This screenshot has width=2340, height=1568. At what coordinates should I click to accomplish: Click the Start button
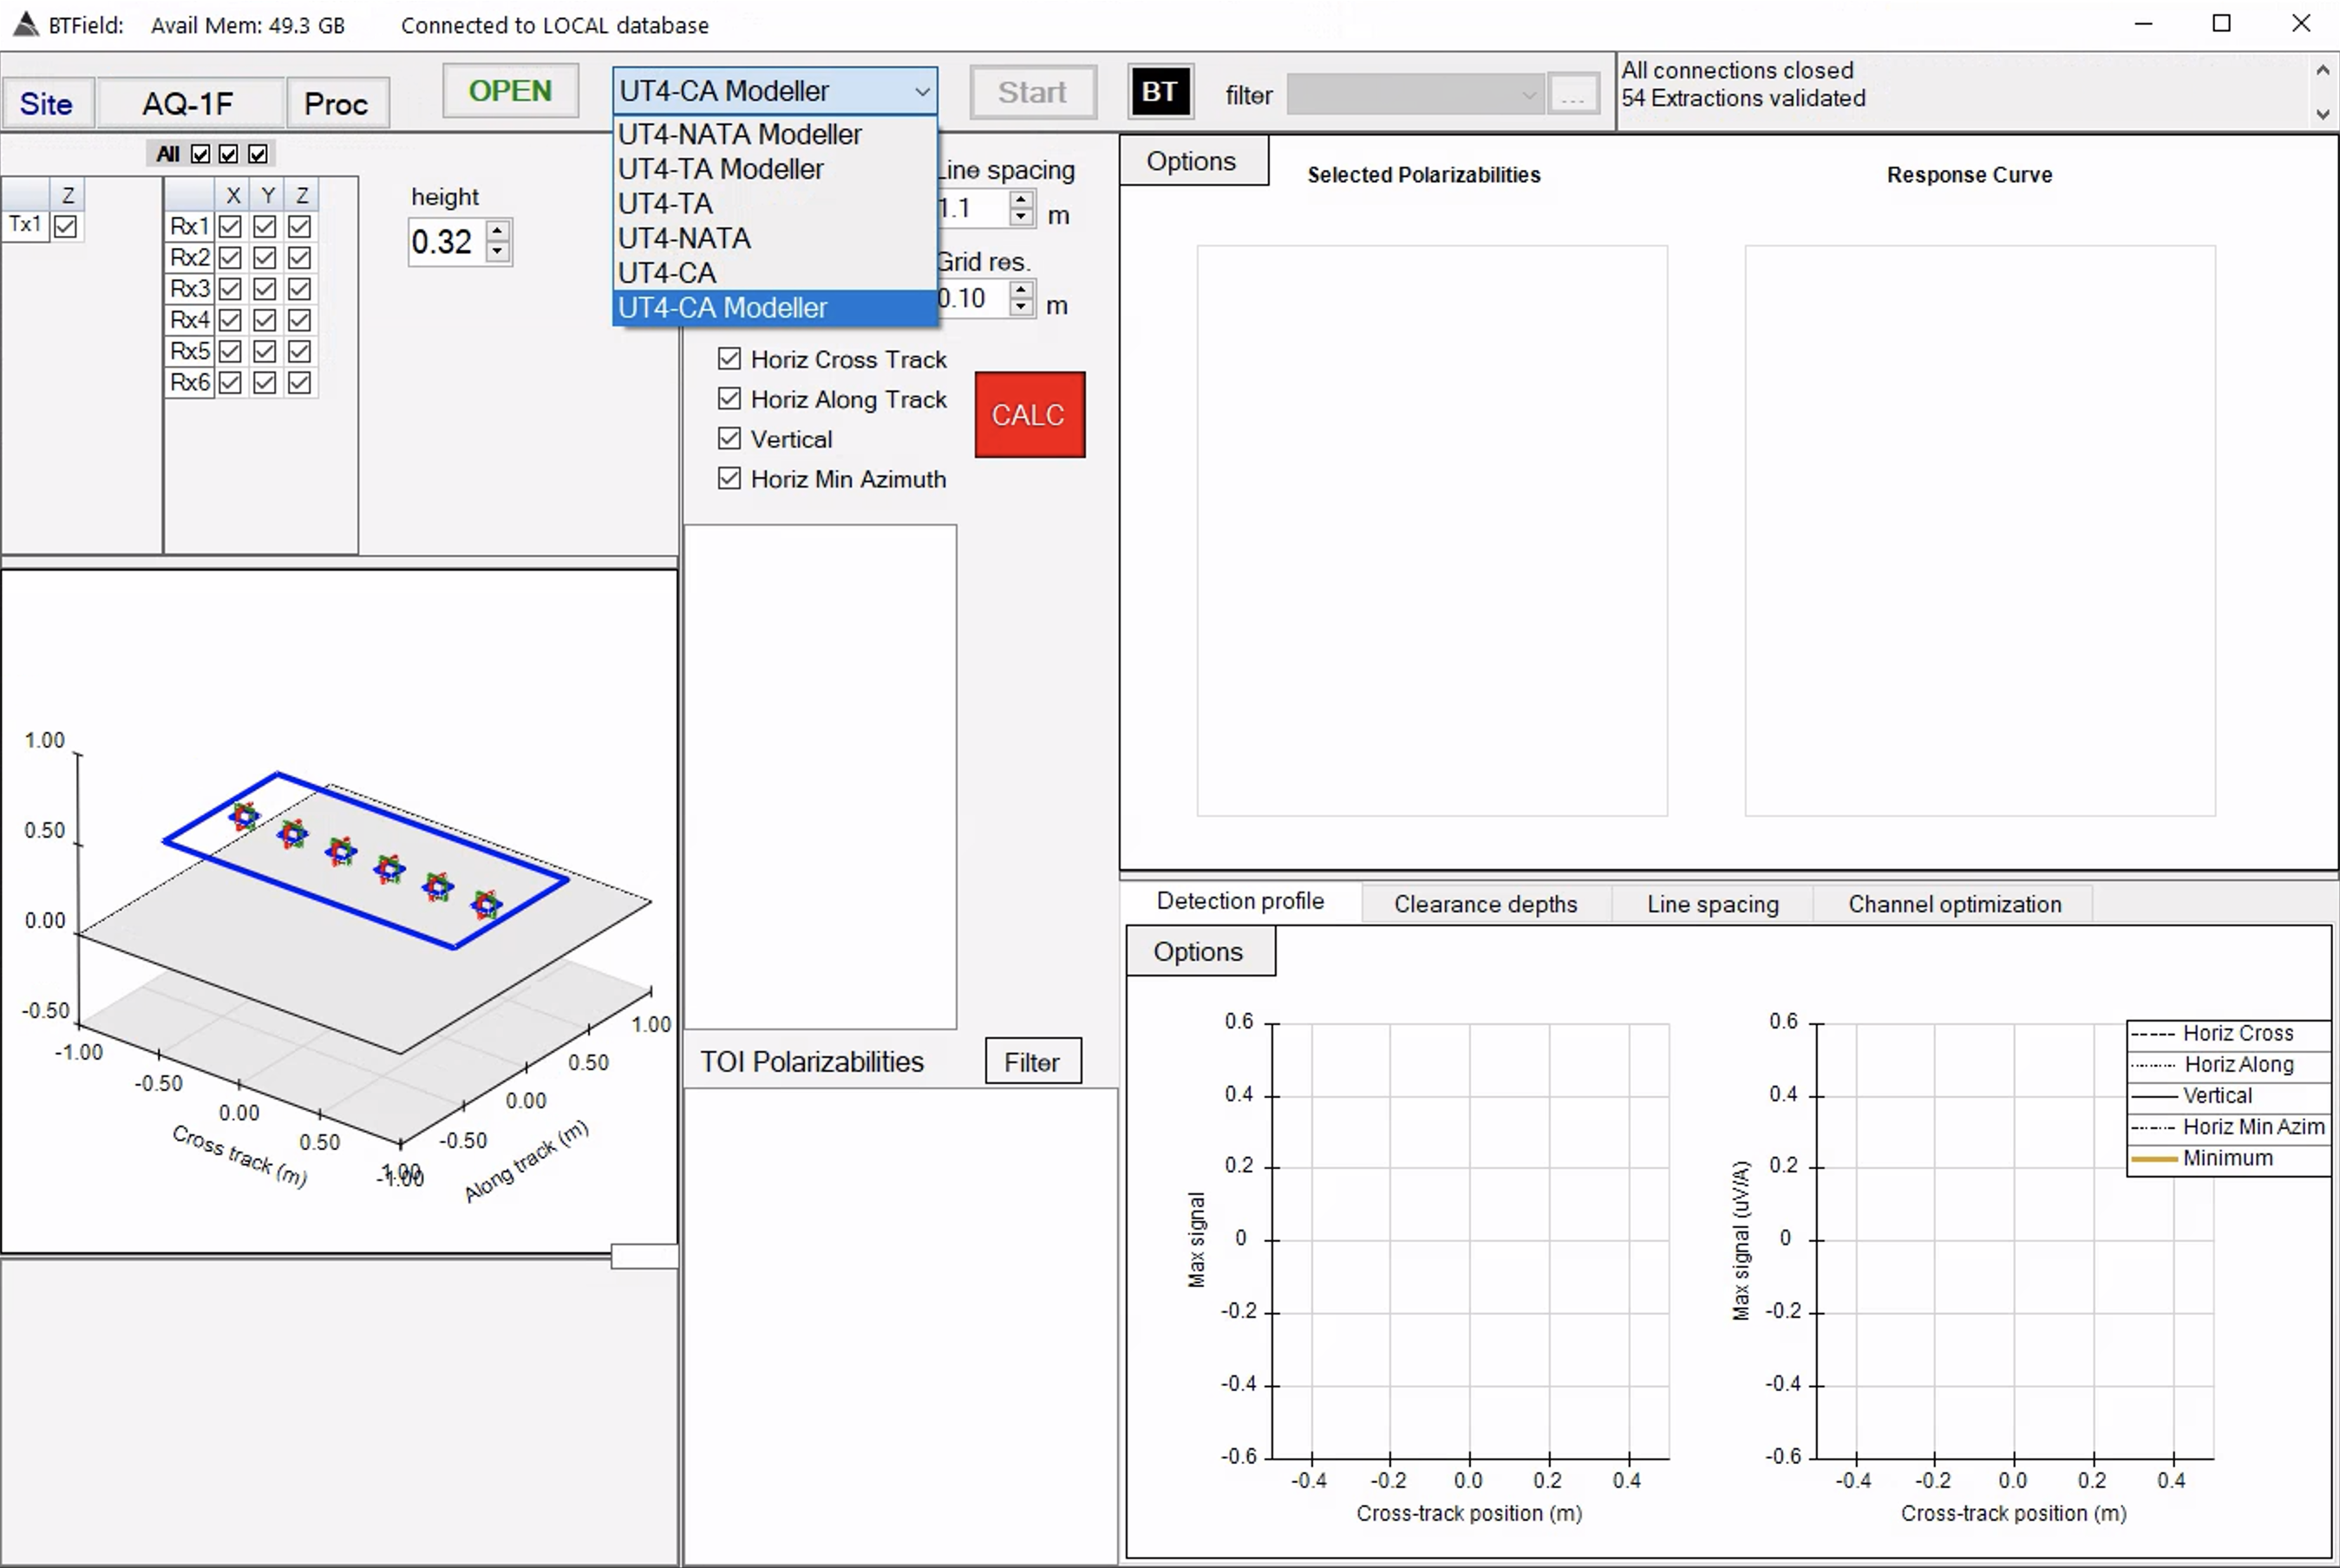click(1033, 93)
